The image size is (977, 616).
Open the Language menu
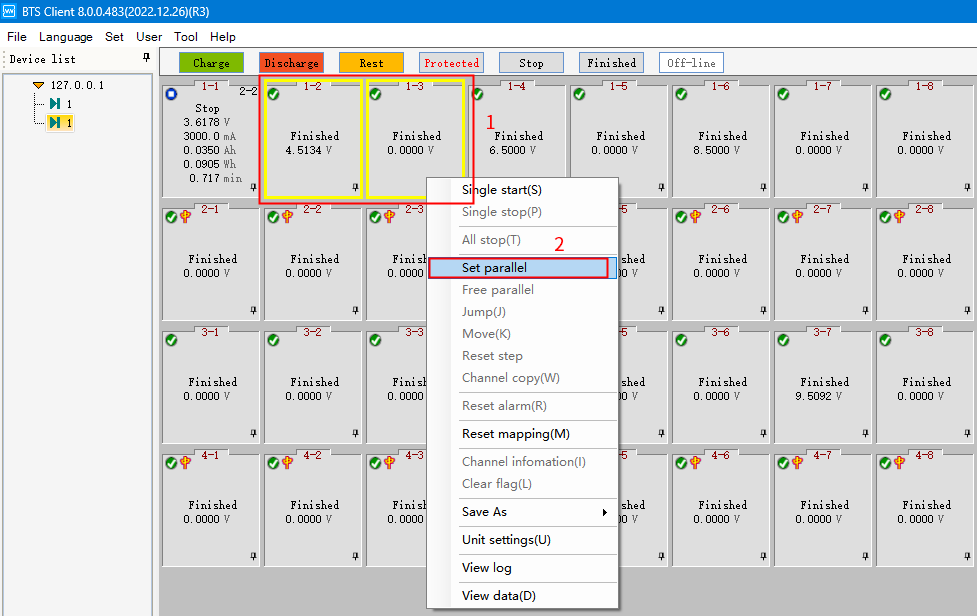coord(65,37)
